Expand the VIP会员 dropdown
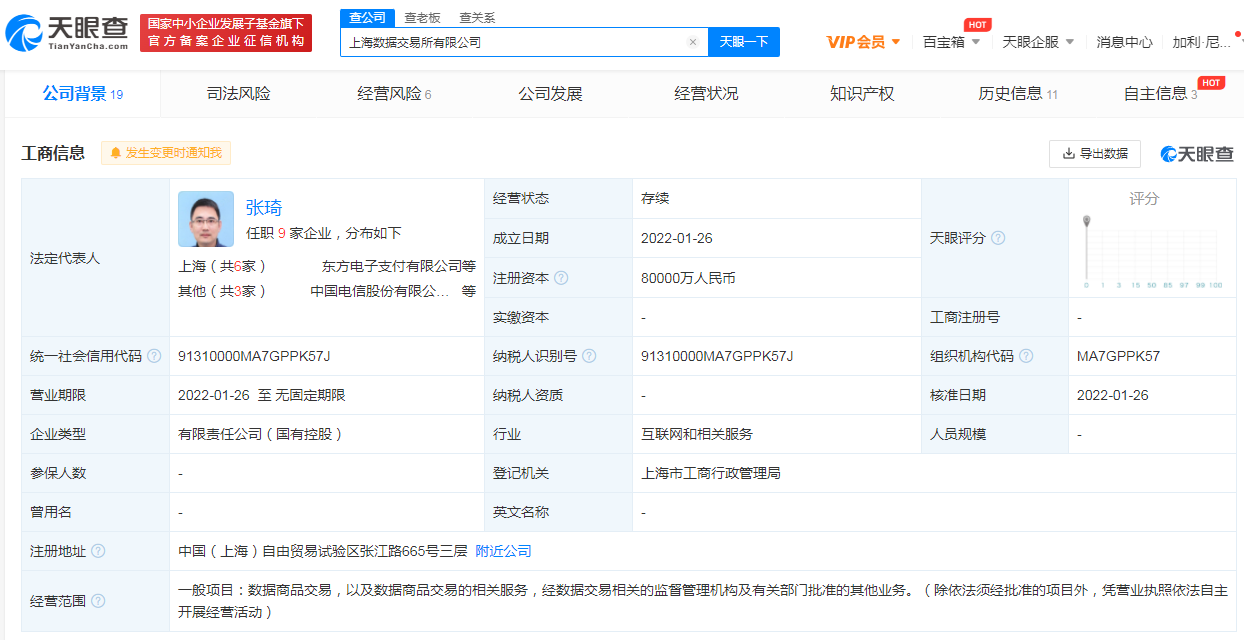Viewport: 1244px width, 640px height. pyautogui.click(x=863, y=42)
